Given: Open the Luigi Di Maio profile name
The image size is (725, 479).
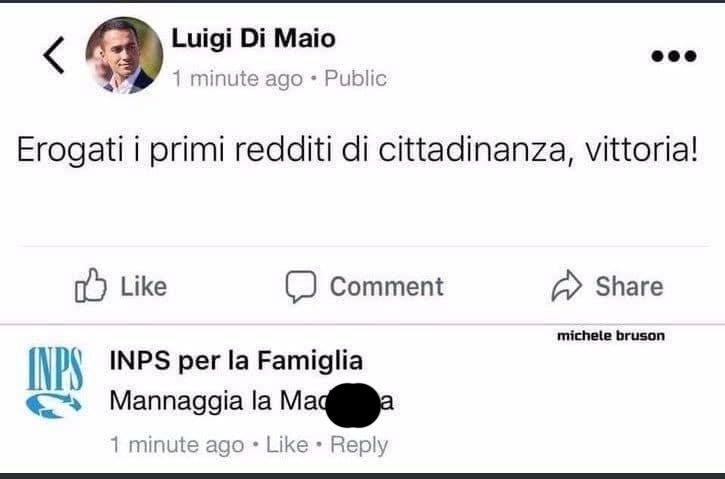Looking at the screenshot, I should (x=253, y=38).
